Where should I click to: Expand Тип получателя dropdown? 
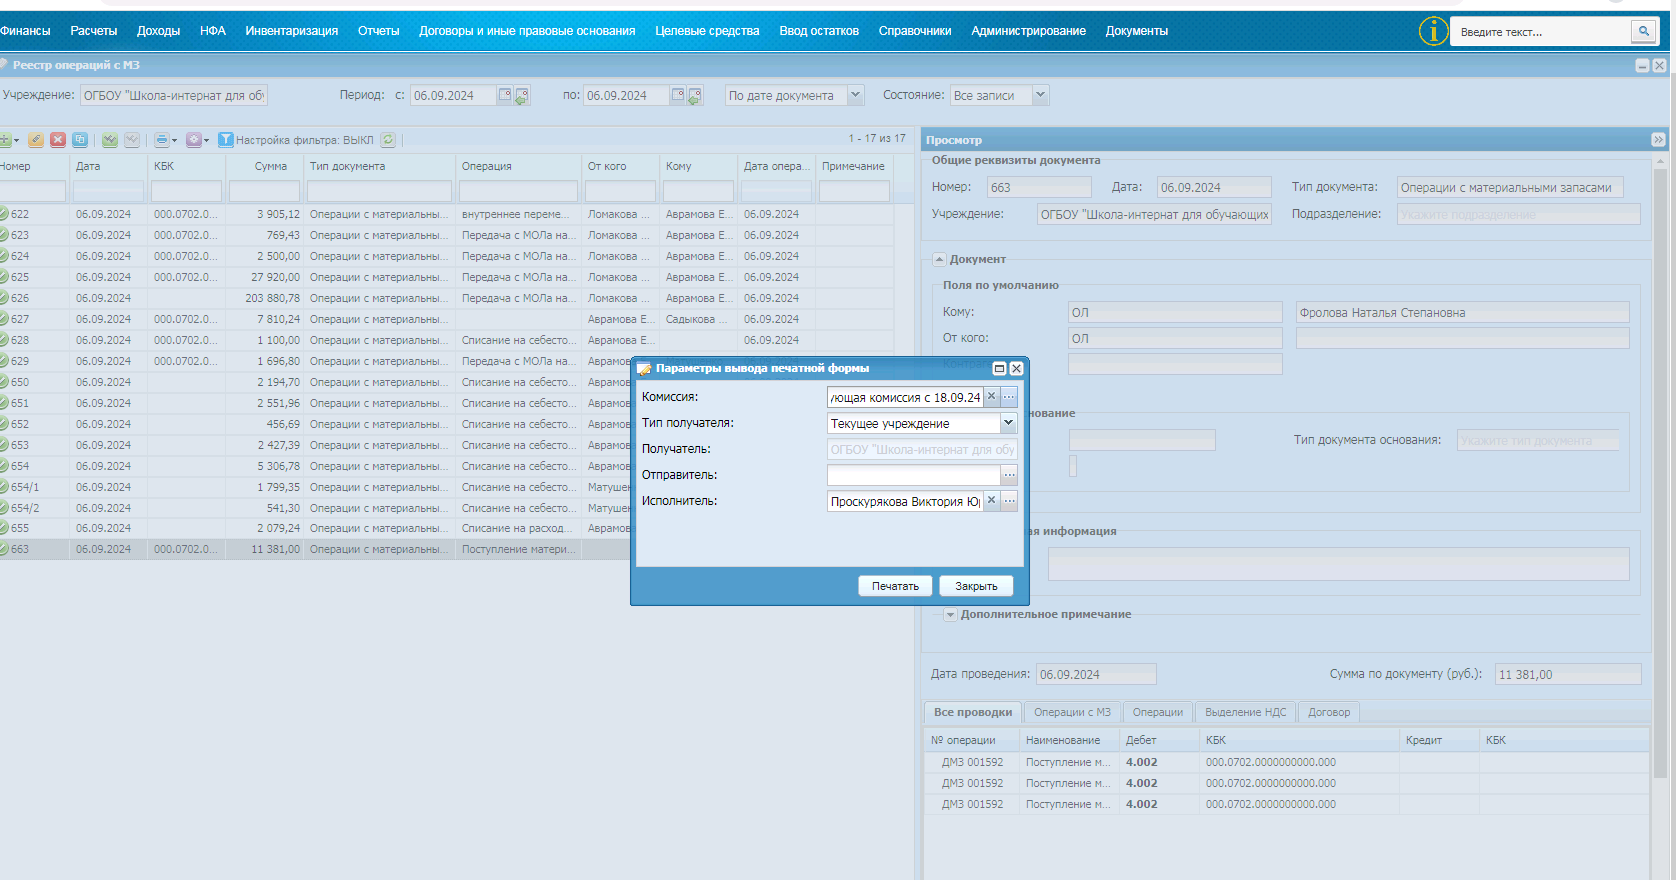1008,423
